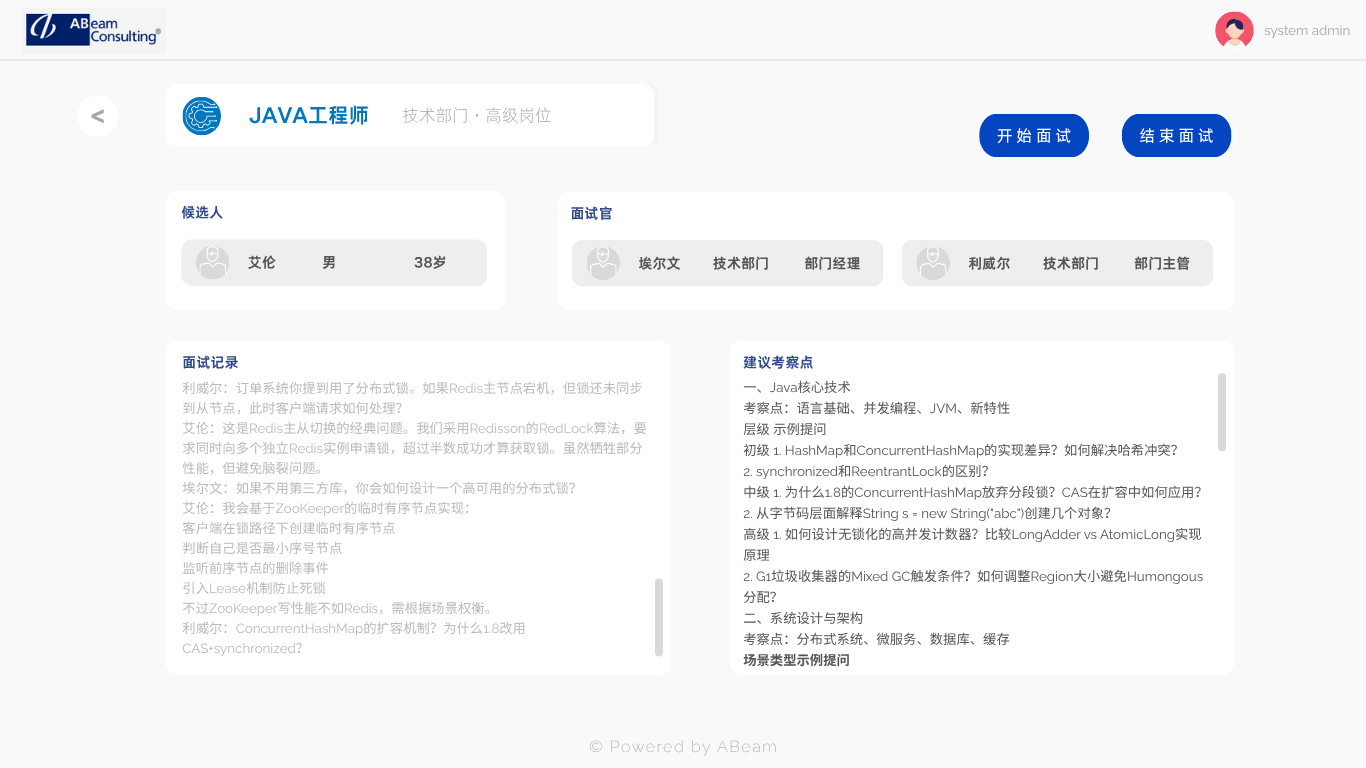Click the G1垃圾收集器 Mixed GC question

click(973, 586)
